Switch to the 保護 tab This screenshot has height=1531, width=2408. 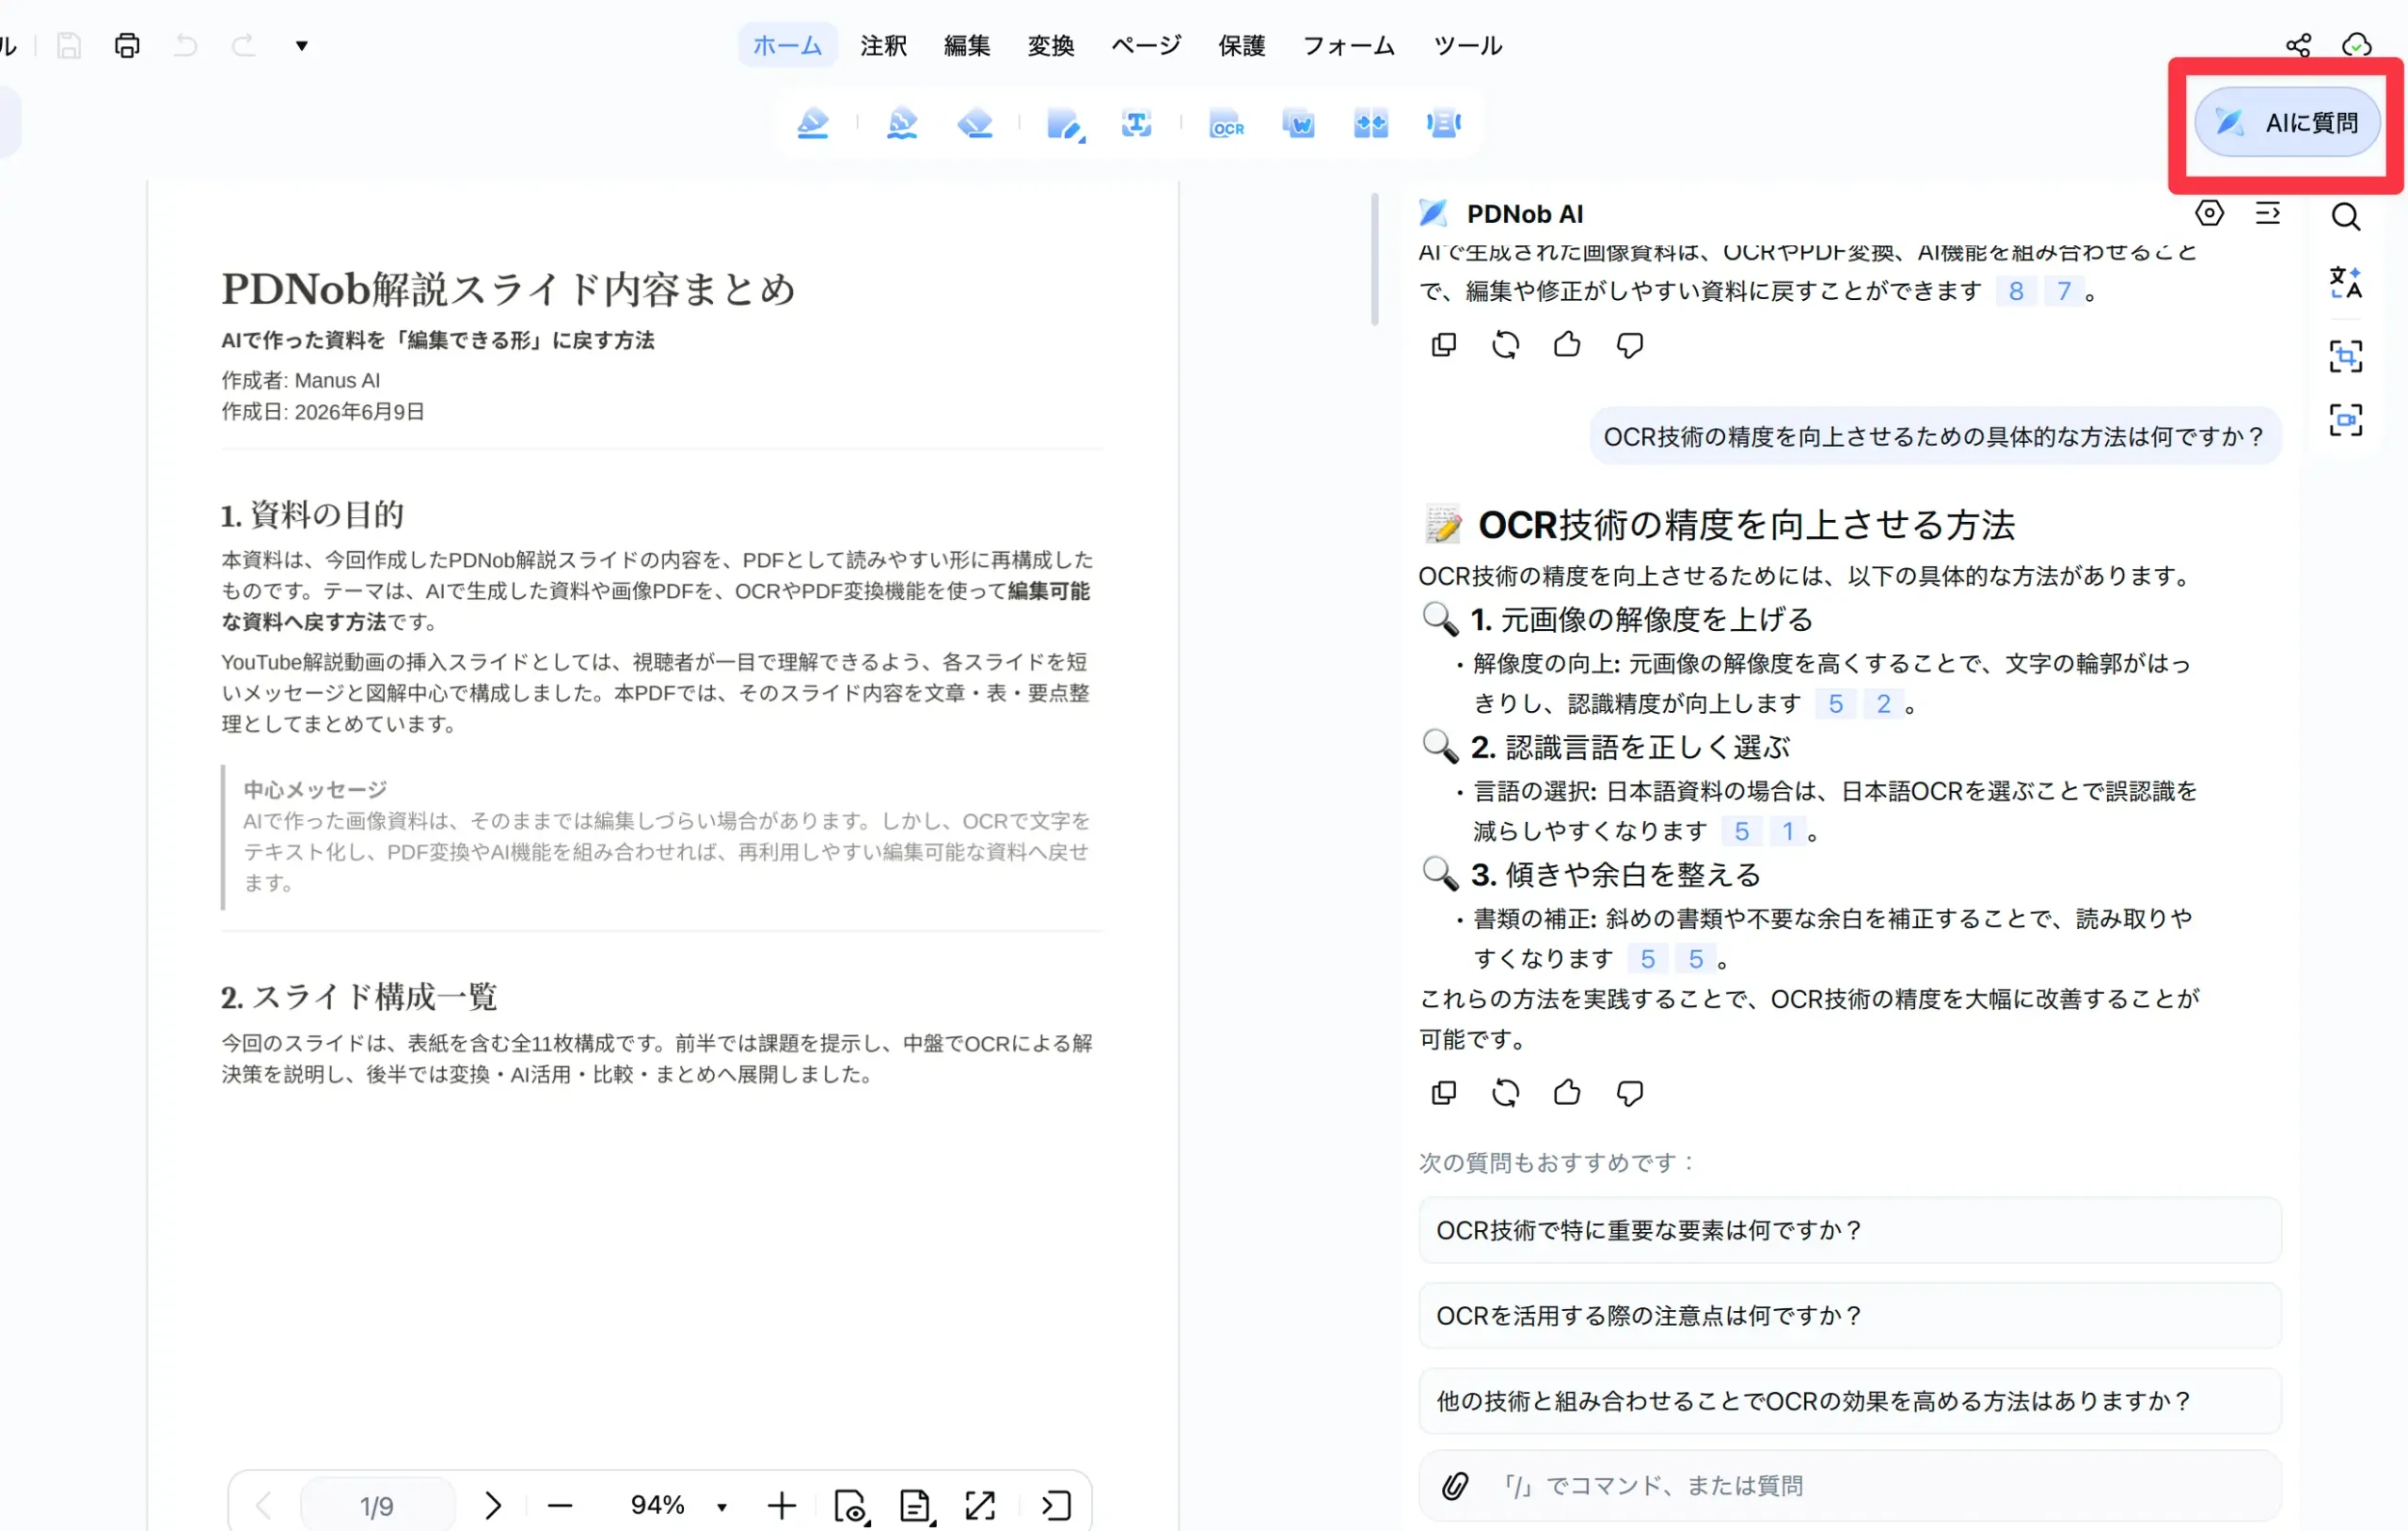click(1242, 45)
